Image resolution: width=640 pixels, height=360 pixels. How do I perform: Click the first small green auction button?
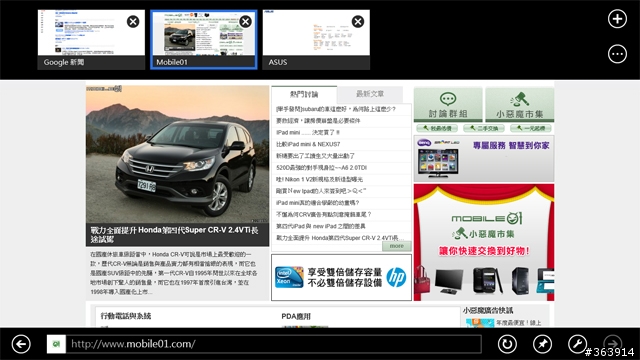[x=437, y=128]
